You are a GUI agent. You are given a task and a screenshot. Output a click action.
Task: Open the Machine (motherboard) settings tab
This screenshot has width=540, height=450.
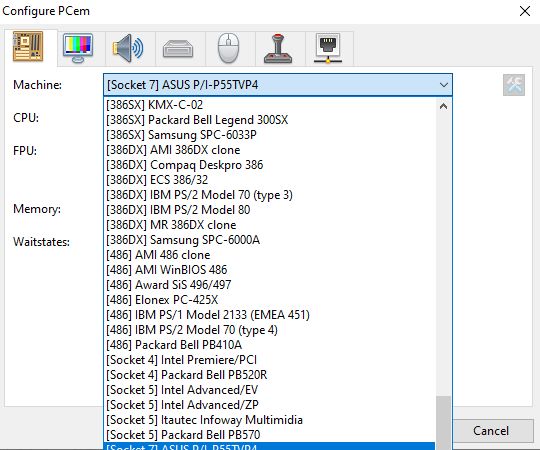pyautogui.click(x=28, y=46)
